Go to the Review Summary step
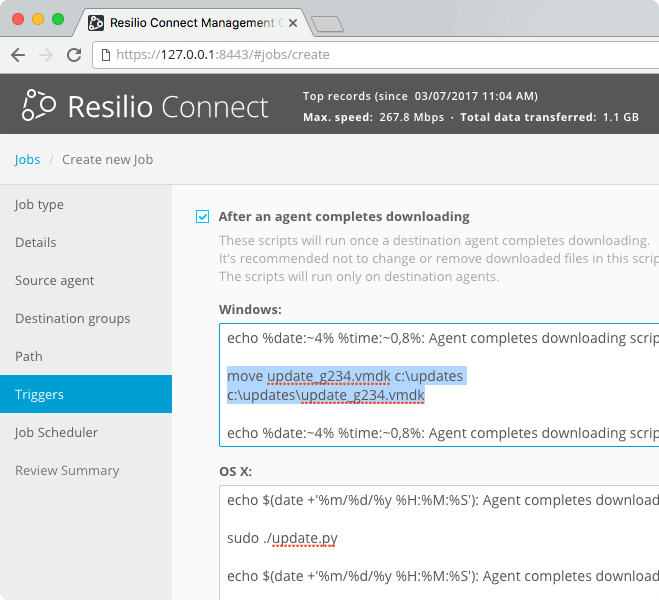This screenshot has width=659, height=600. 86,470
